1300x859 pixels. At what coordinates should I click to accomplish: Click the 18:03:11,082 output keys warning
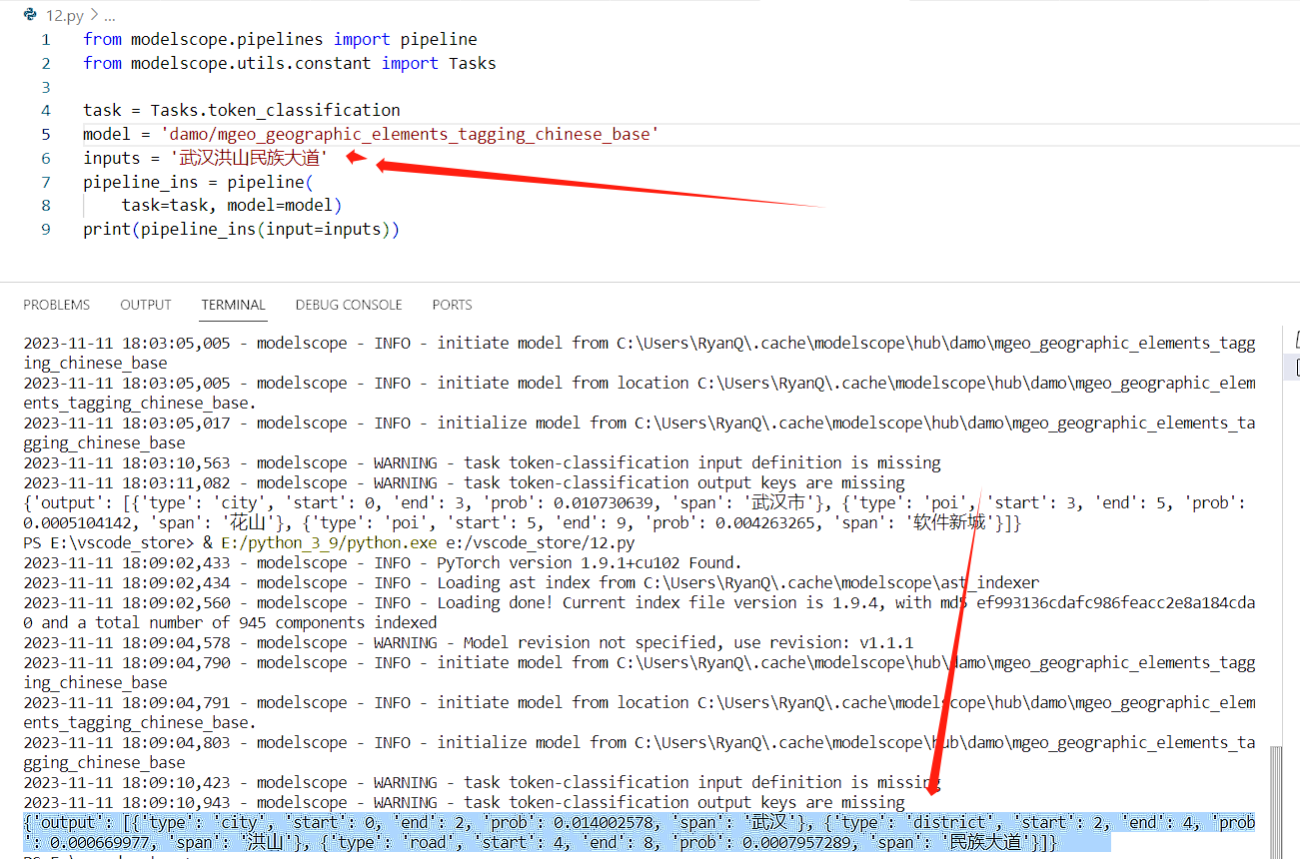click(464, 483)
